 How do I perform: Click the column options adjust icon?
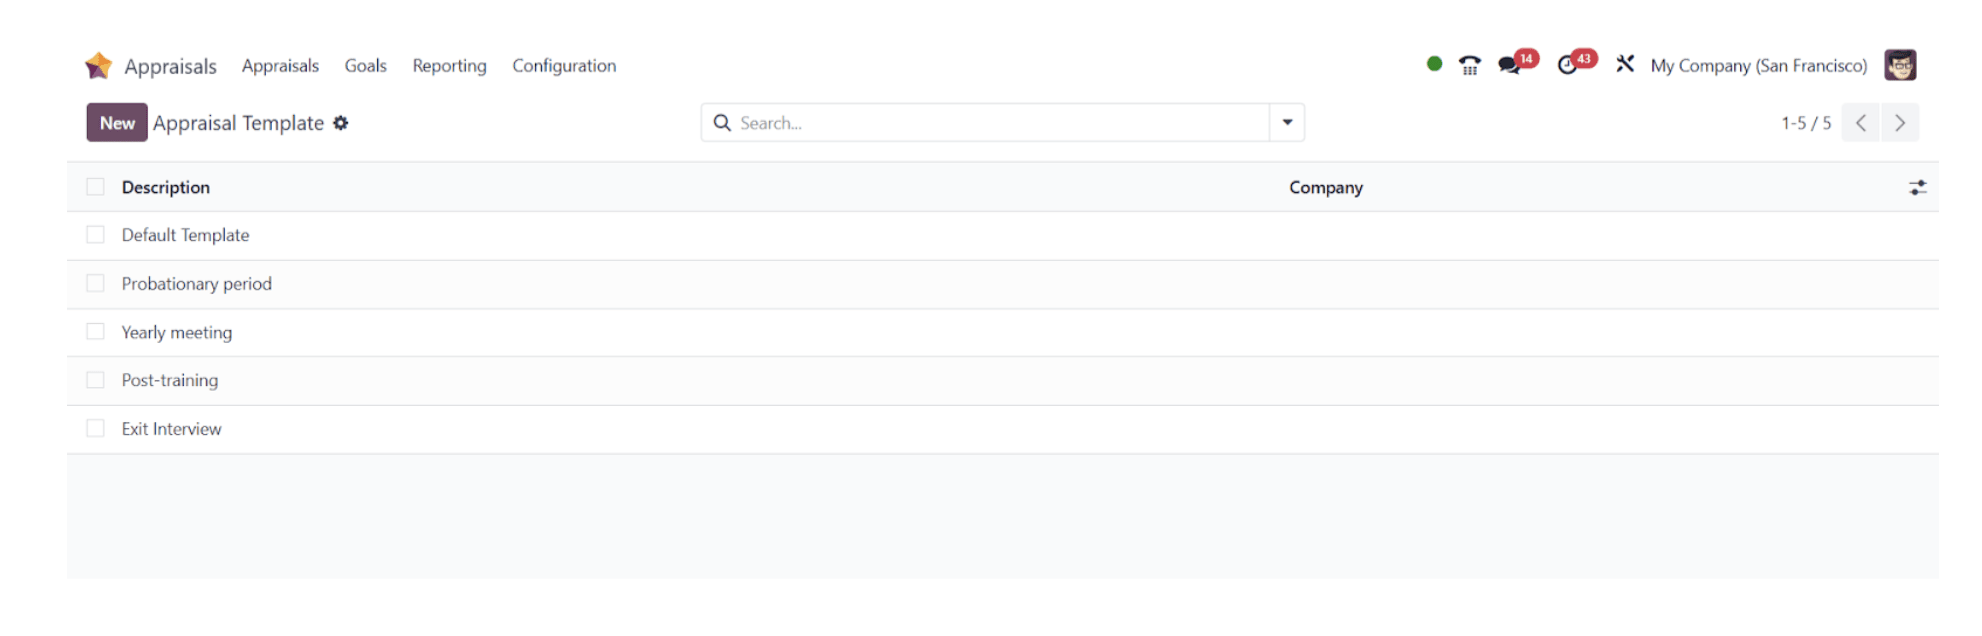click(x=1917, y=187)
